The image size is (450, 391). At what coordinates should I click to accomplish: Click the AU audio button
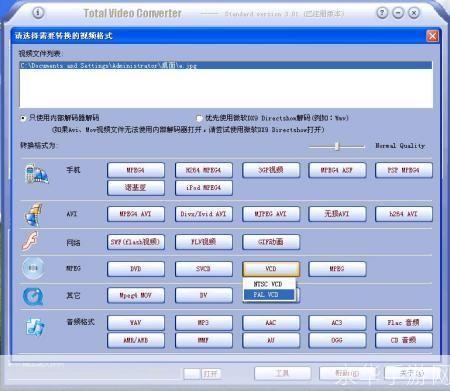(271, 340)
